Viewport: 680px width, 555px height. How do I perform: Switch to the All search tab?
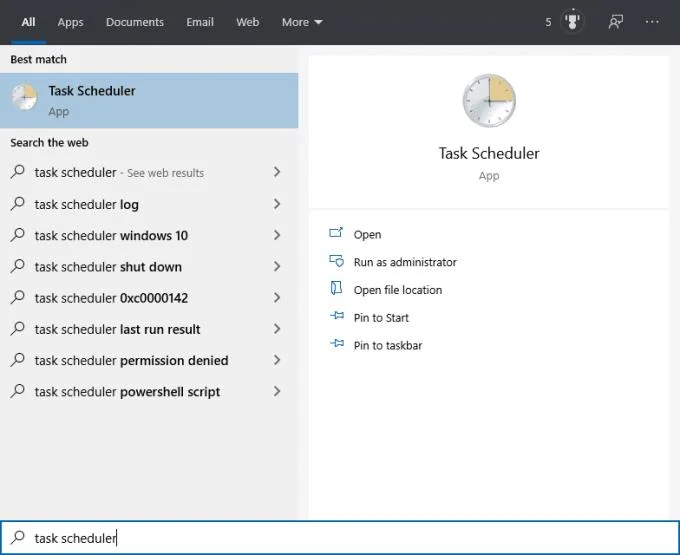[28, 22]
